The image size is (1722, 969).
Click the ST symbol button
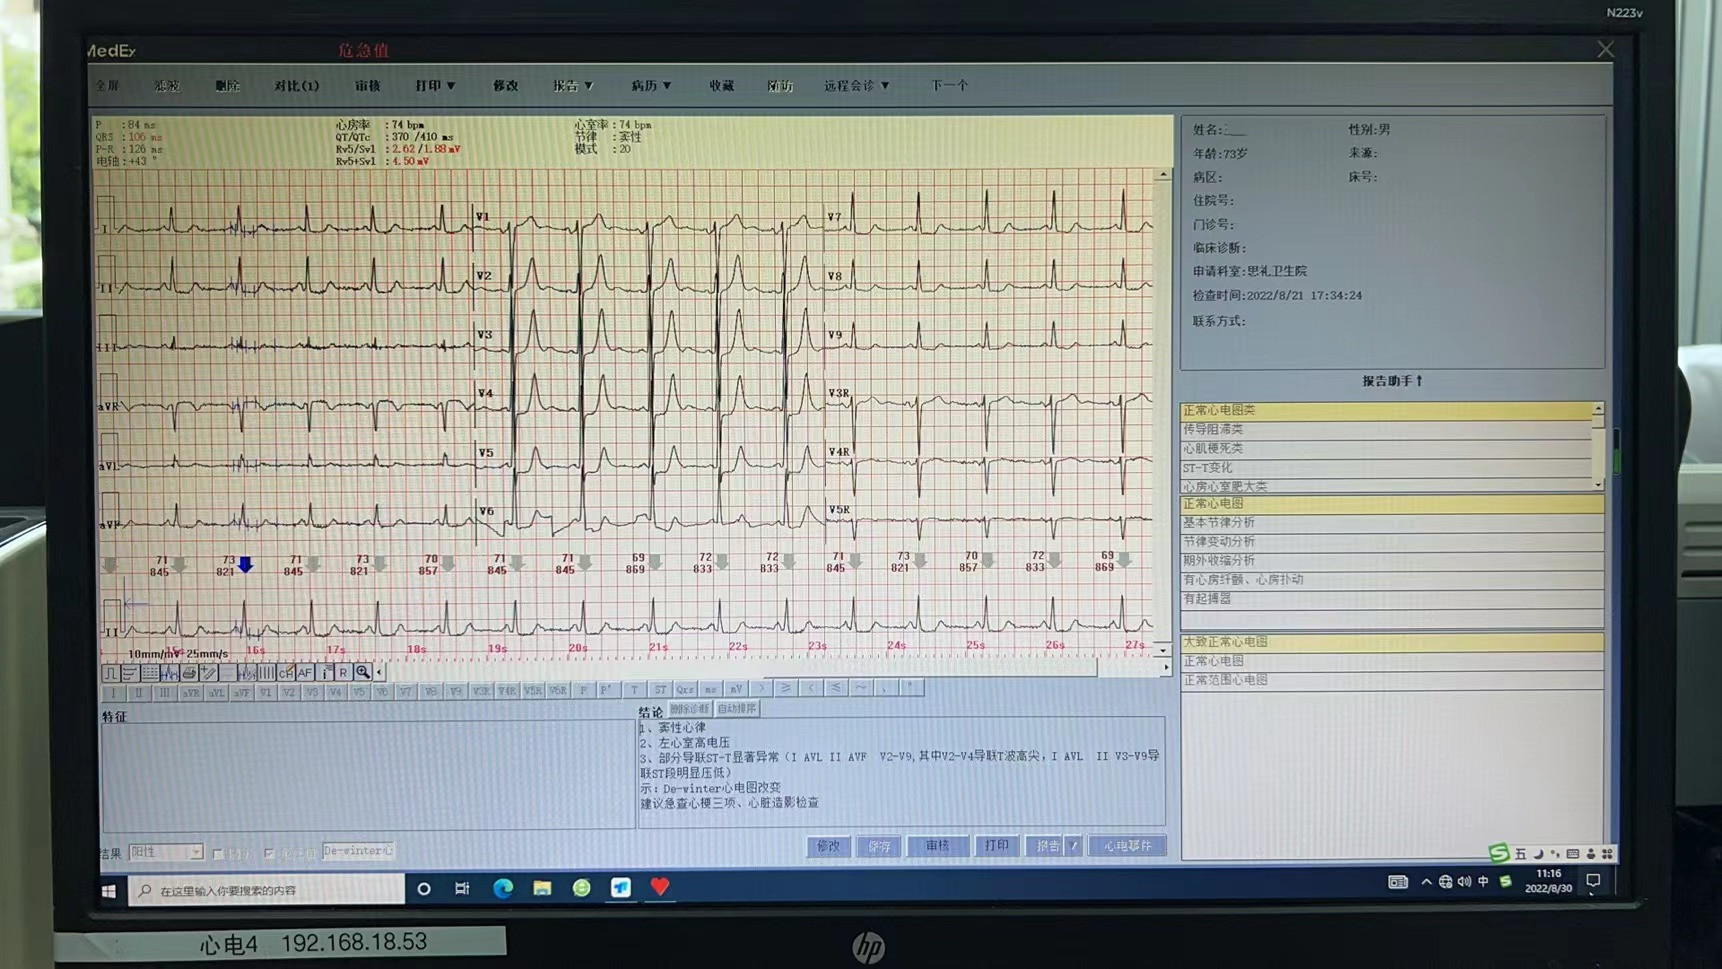point(660,689)
